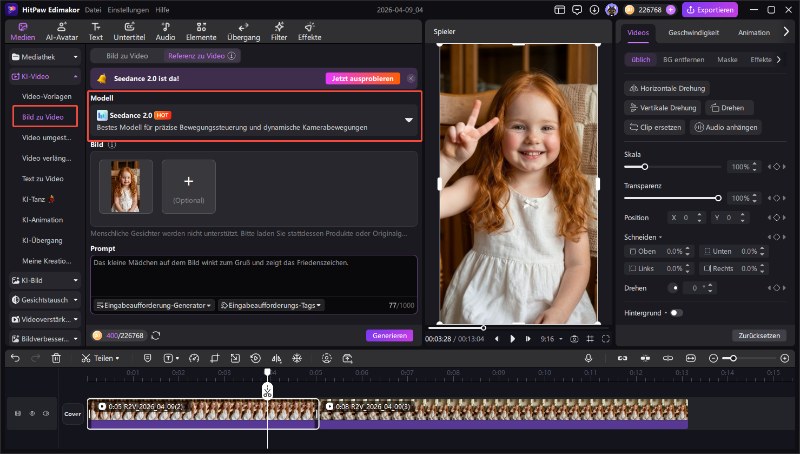This screenshot has width=800, height=454.
Task: Click the undo arrow in timeline toolbar
Action: tap(15, 358)
